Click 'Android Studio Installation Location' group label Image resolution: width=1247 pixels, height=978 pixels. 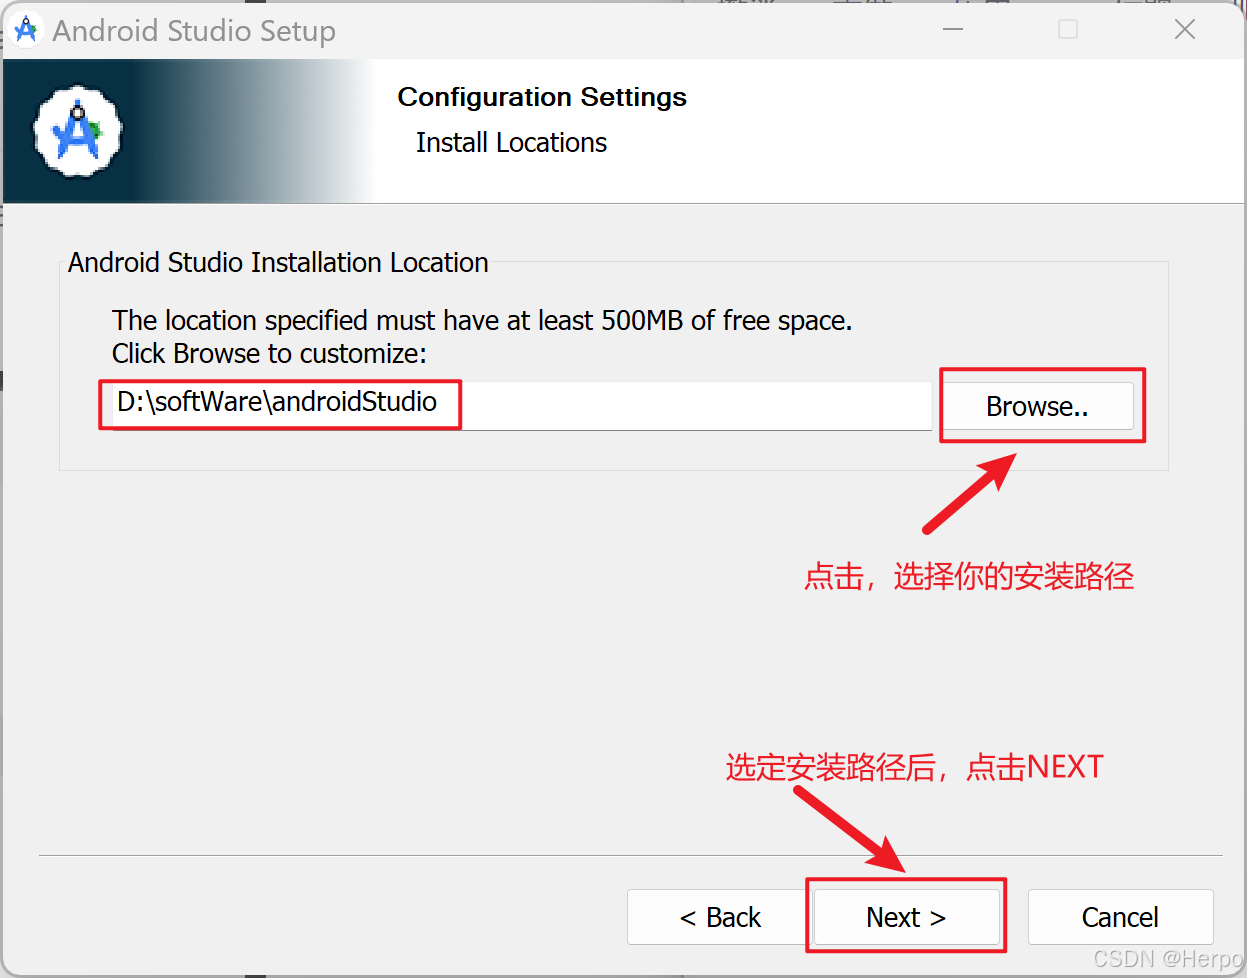click(278, 262)
